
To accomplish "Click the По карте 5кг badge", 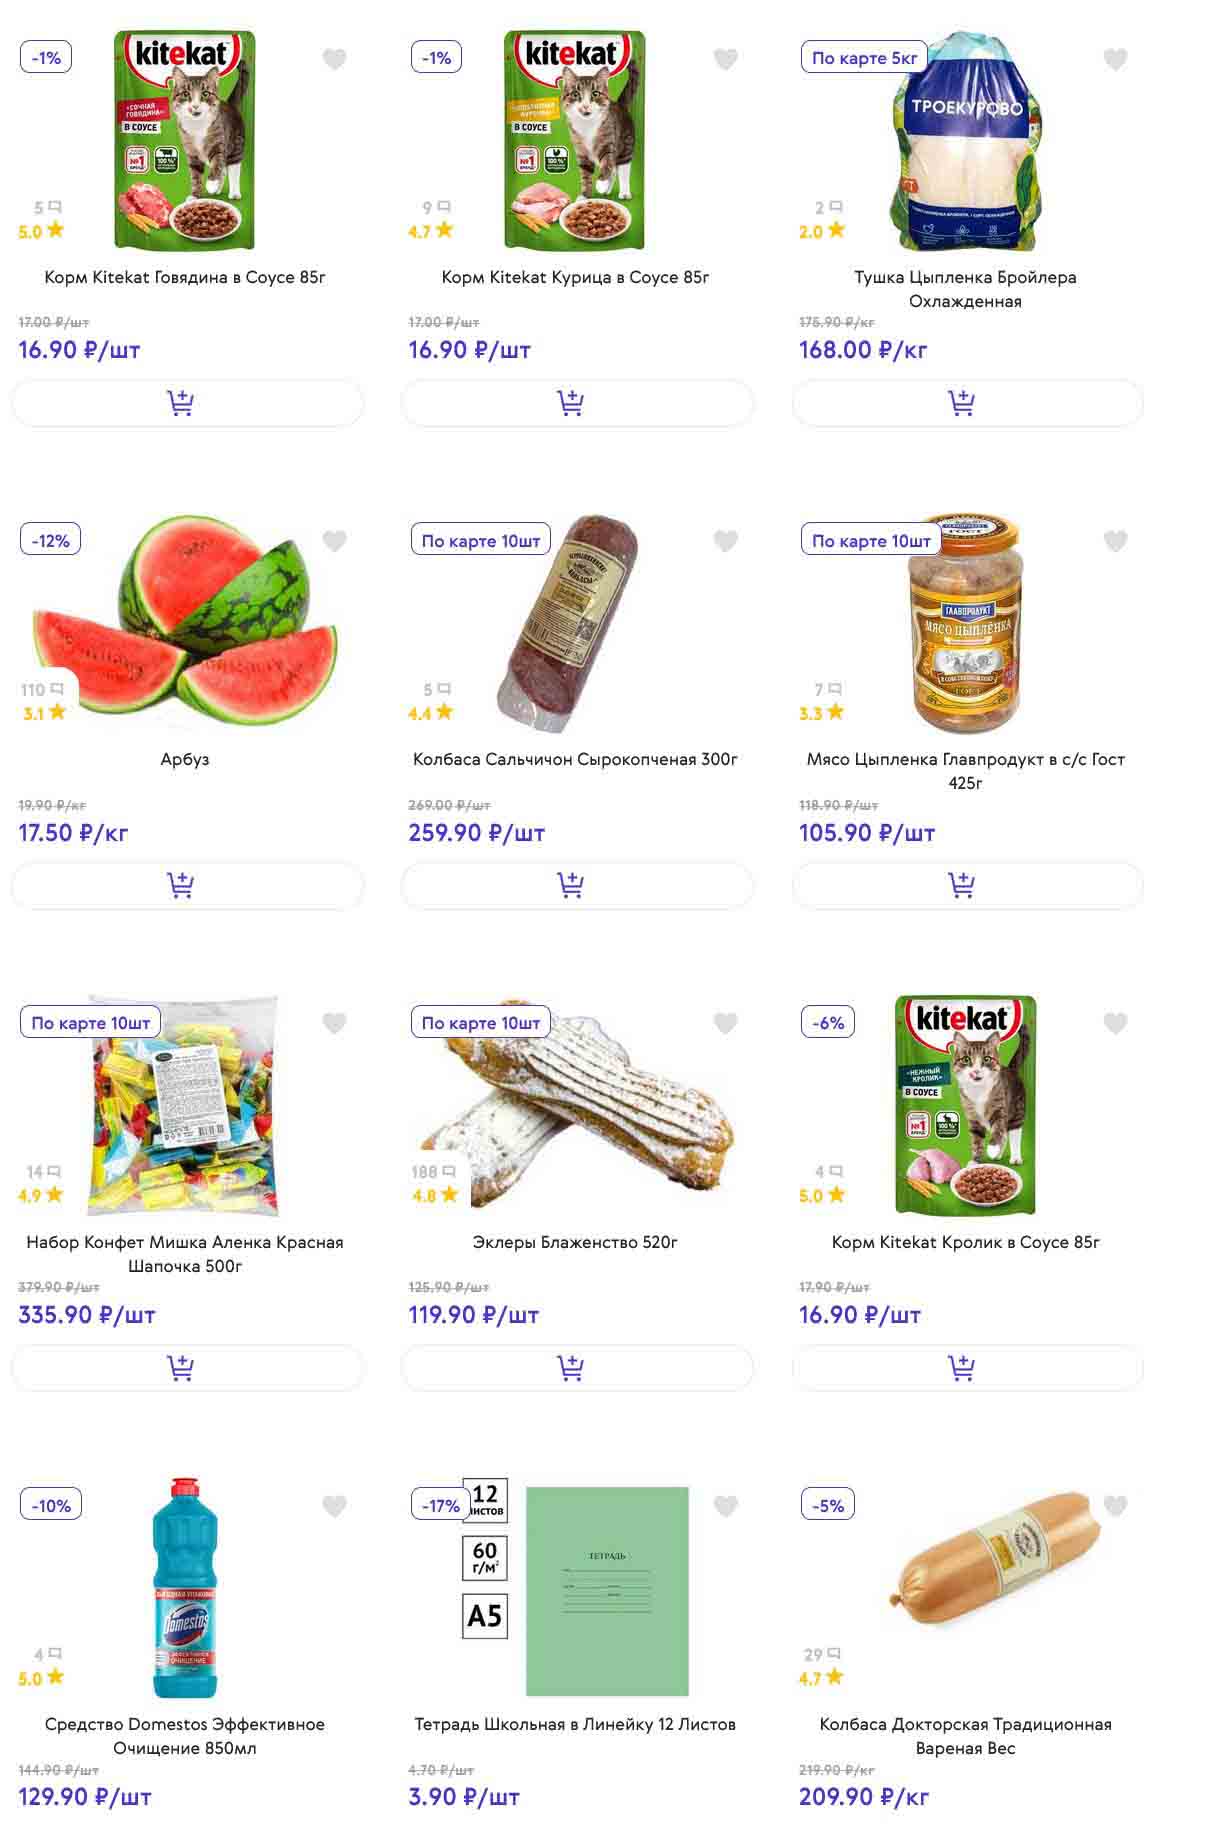I will [x=864, y=58].
